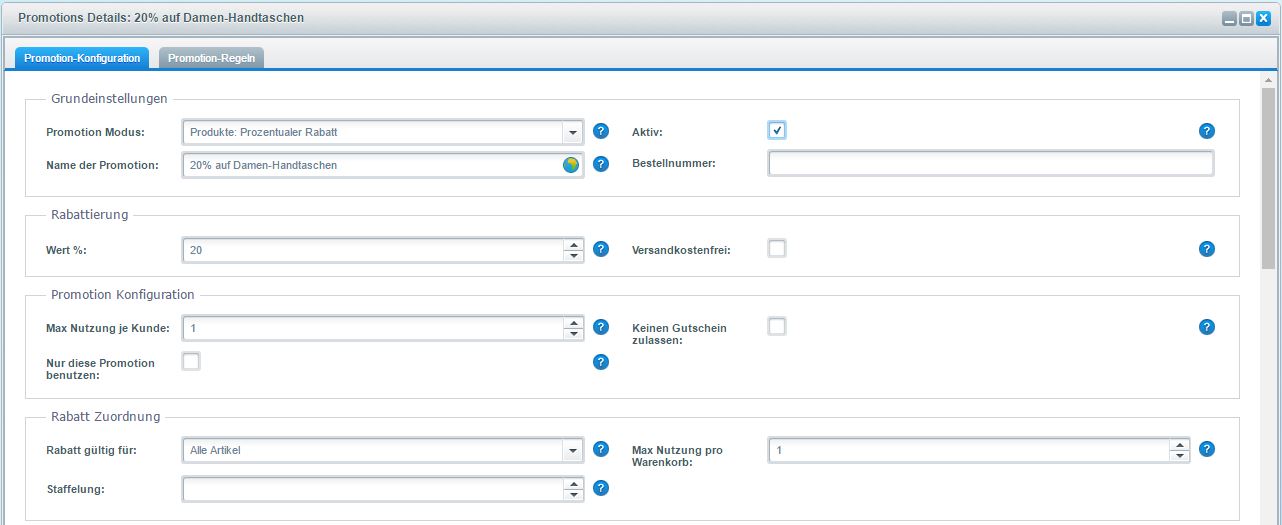
Task: Close the Promotions Details window
Action: (1263, 18)
